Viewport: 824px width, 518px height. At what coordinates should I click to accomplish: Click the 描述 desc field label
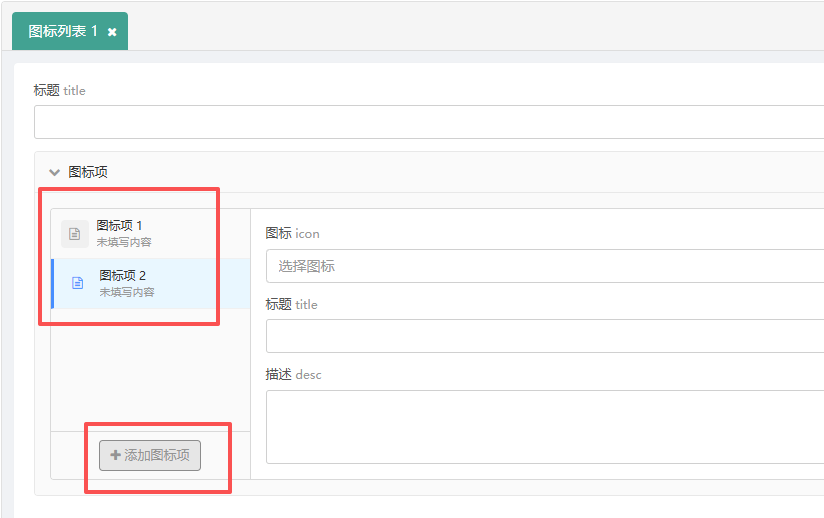[x=293, y=375]
